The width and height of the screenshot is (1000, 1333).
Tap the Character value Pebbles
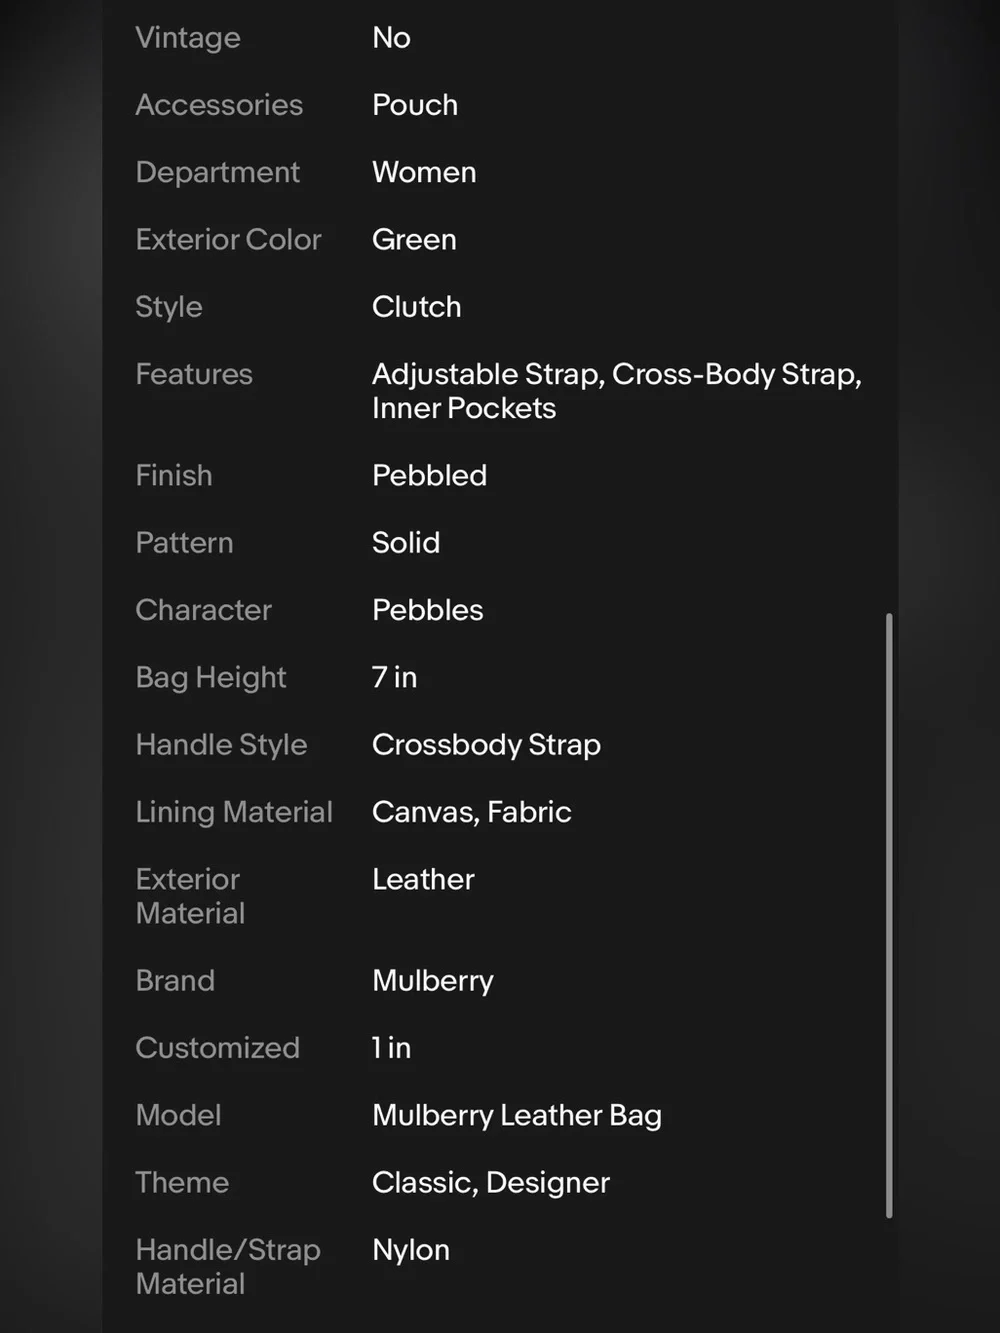click(427, 610)
